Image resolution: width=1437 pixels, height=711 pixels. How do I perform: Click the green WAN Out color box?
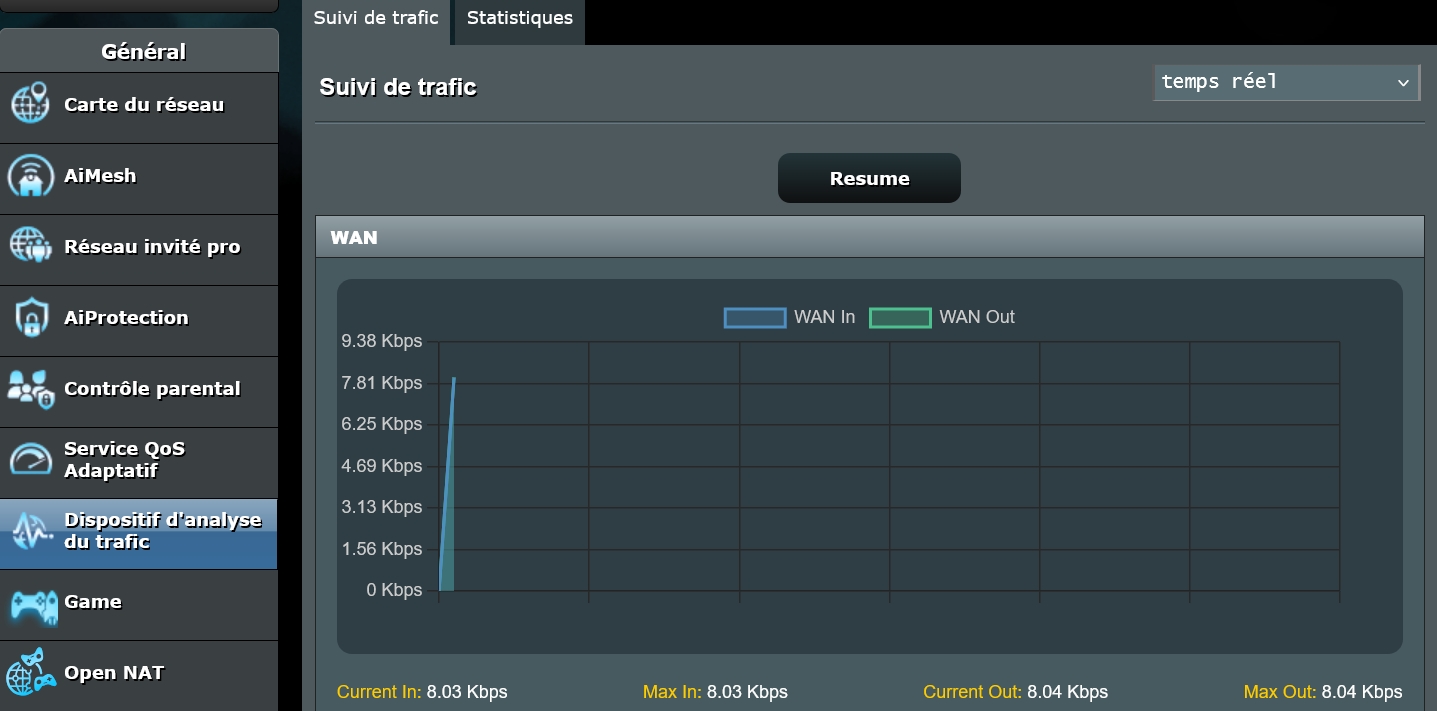tap(900, 317)
